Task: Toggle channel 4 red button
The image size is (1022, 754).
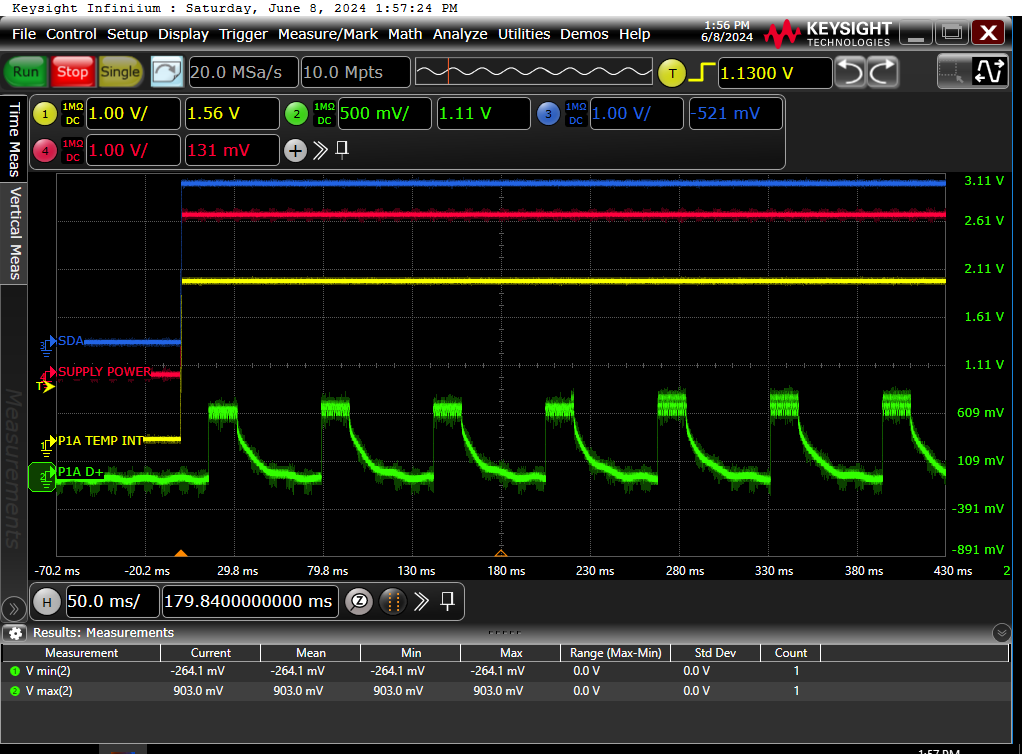Action: [45, 150]
